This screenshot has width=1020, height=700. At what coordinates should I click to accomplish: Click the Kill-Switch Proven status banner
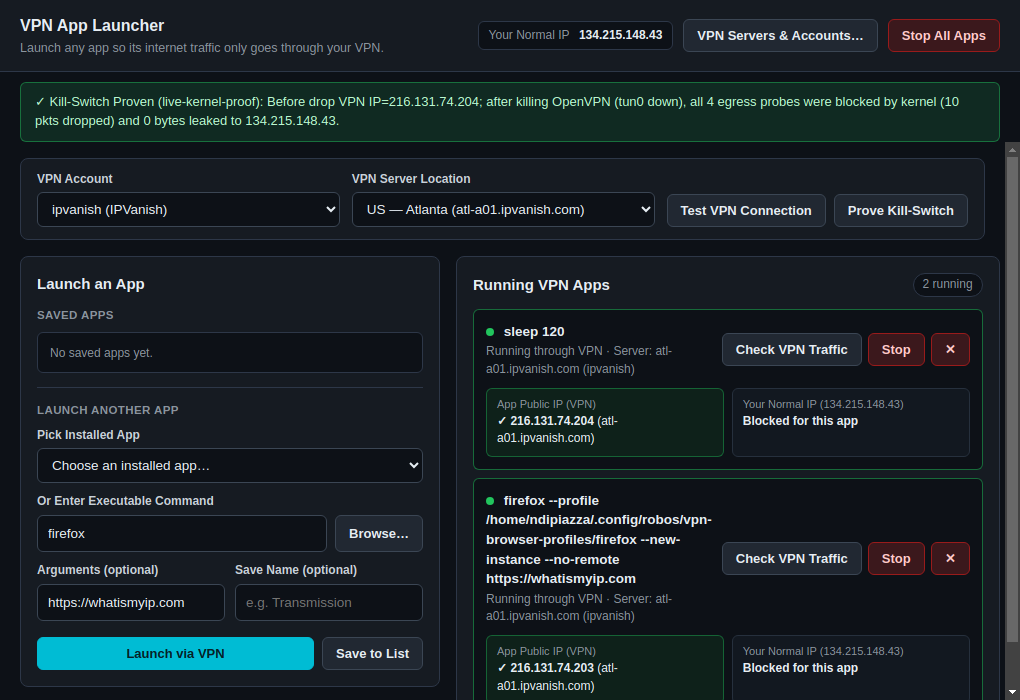(509, 111)
